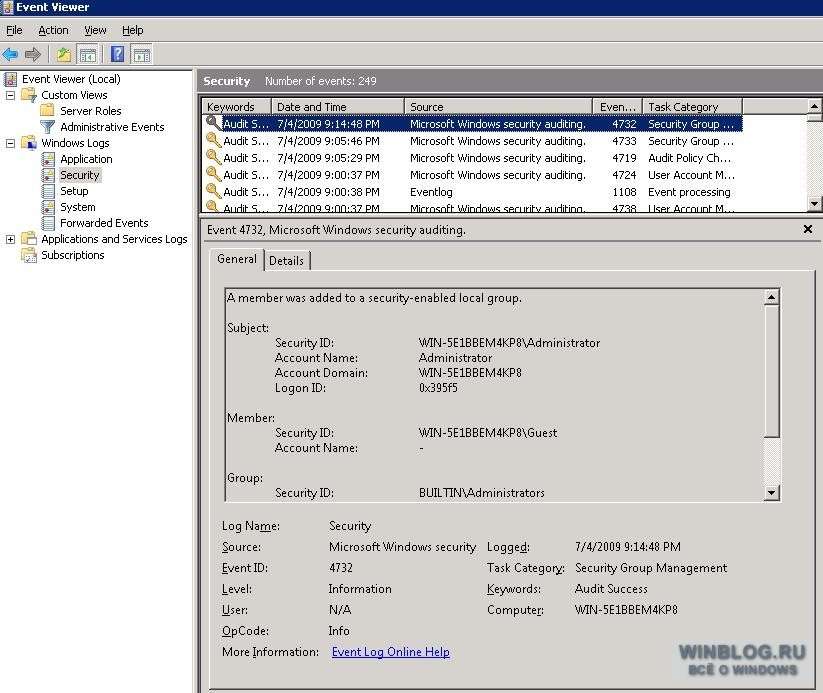Image resolution: width=823 pixels, height=693 pixels.
Task: Click event description scrollbar down arrow
Action: [x=771, y=492]
